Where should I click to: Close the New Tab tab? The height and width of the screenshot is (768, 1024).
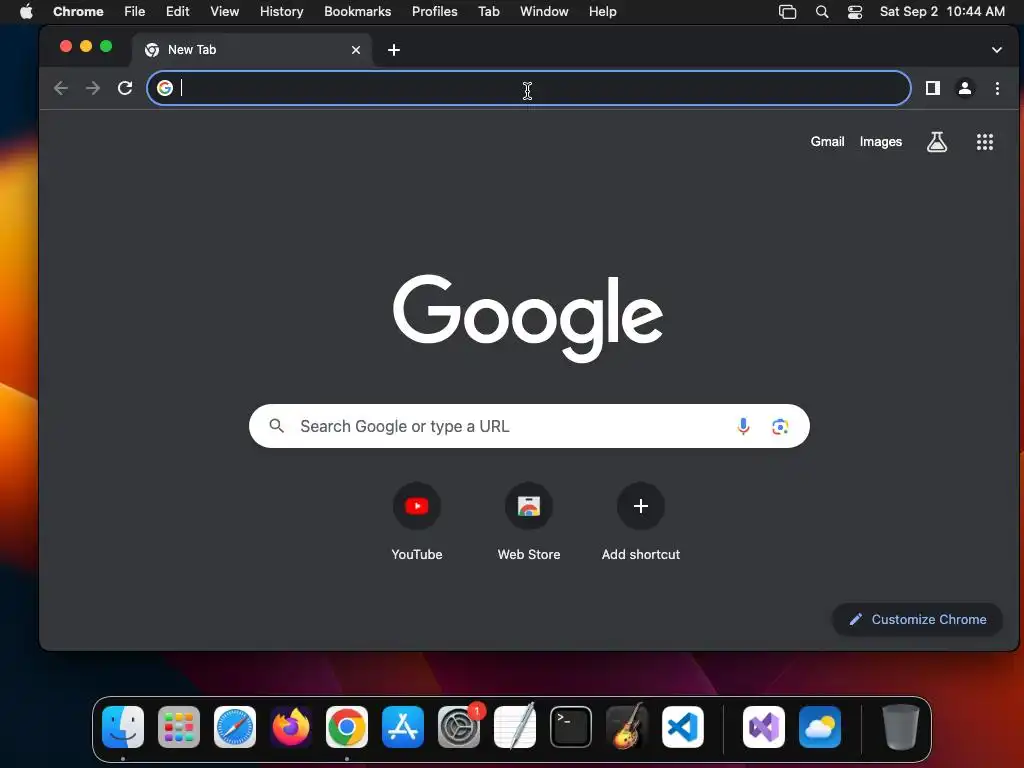click(356, 50)
